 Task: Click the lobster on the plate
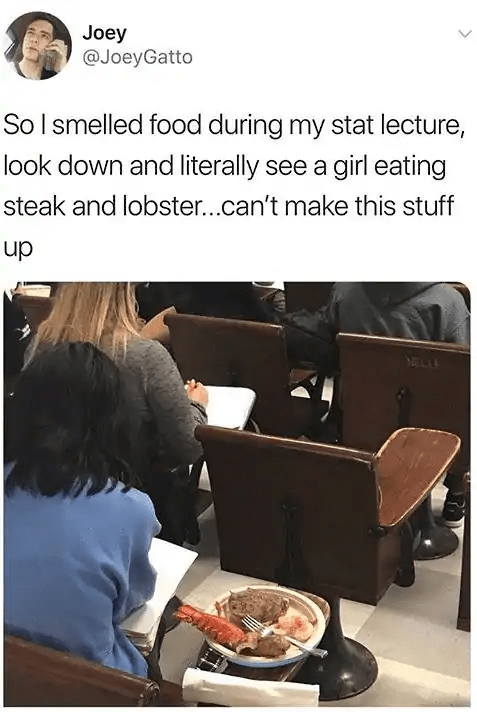(x=210, y=623)
